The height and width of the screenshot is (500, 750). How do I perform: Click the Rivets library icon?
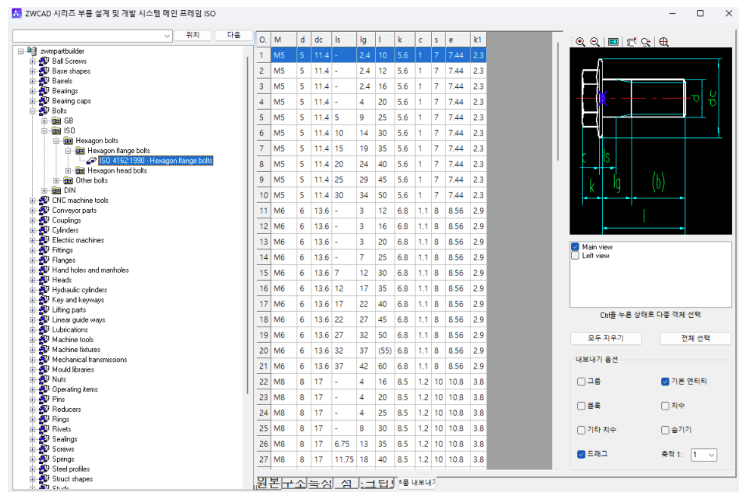[44, 429]
